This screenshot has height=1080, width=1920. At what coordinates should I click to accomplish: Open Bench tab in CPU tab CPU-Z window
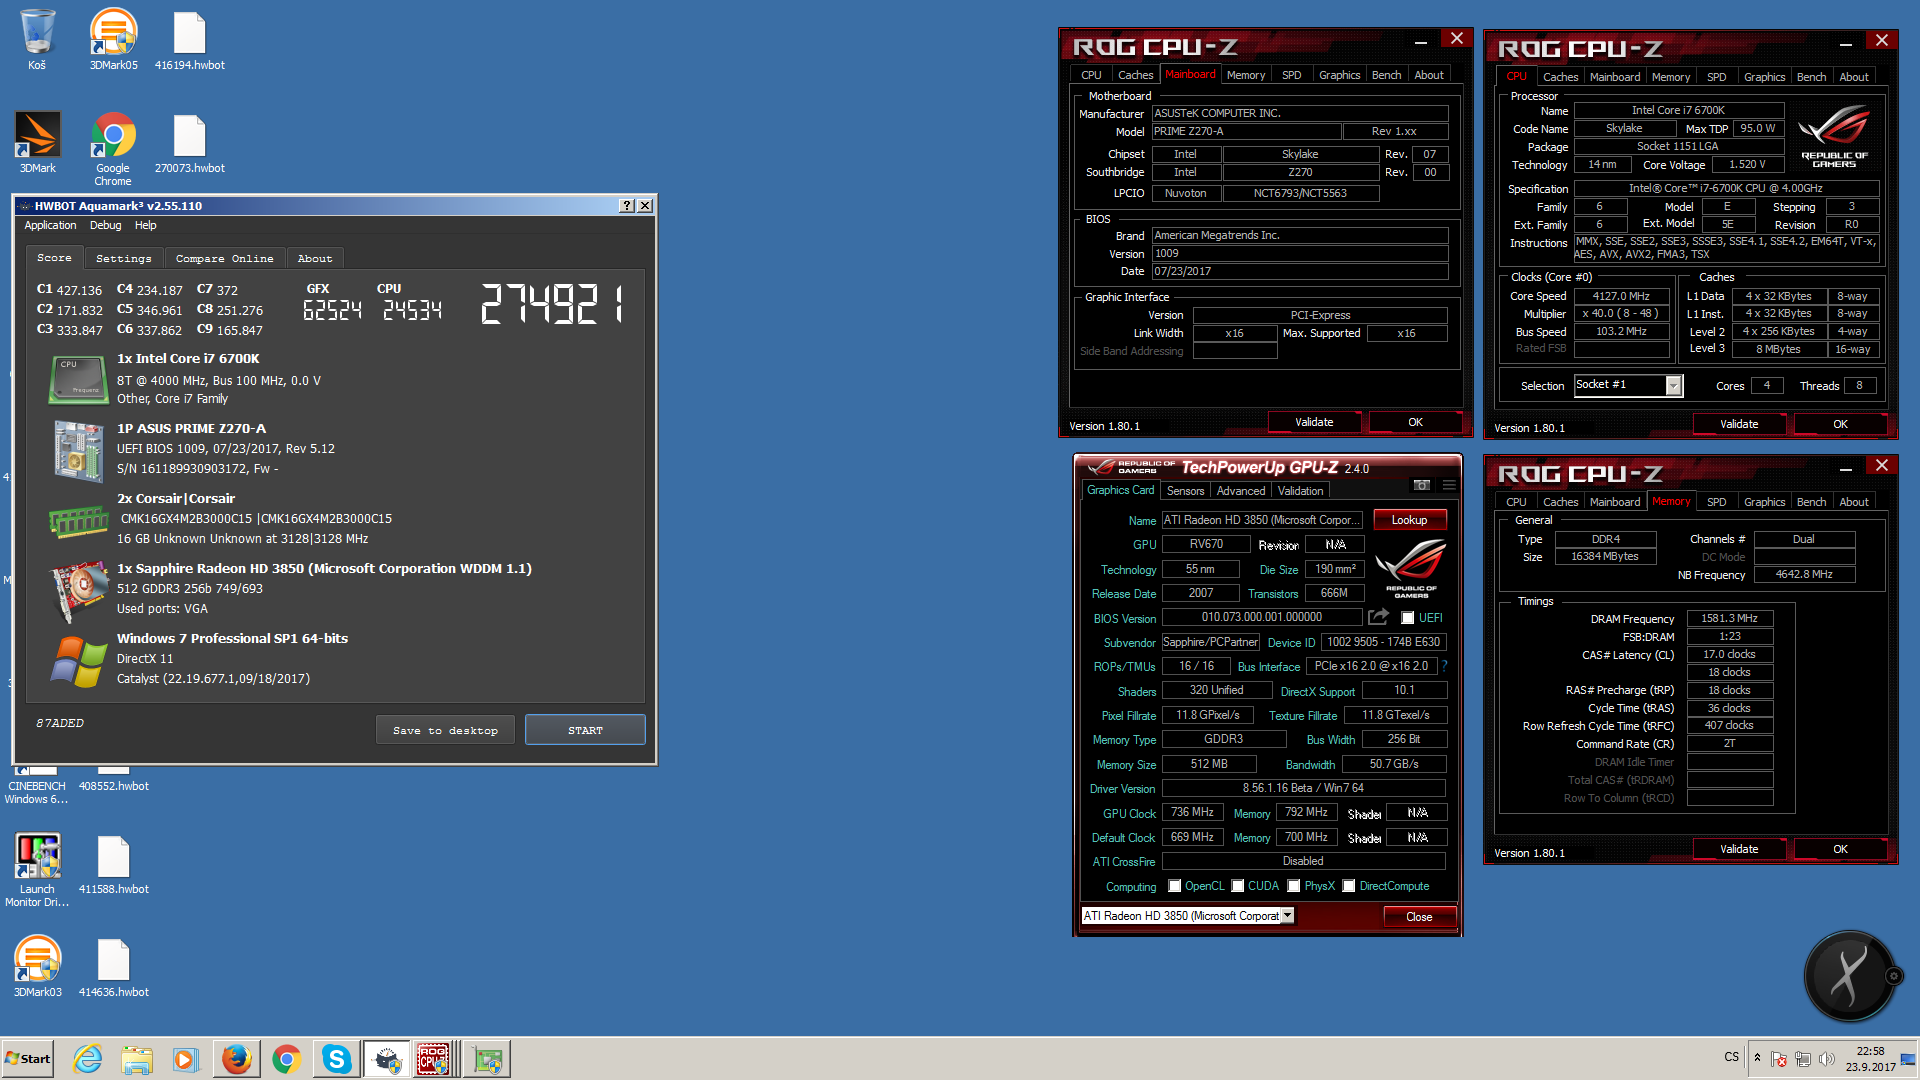coord(1811,77)
